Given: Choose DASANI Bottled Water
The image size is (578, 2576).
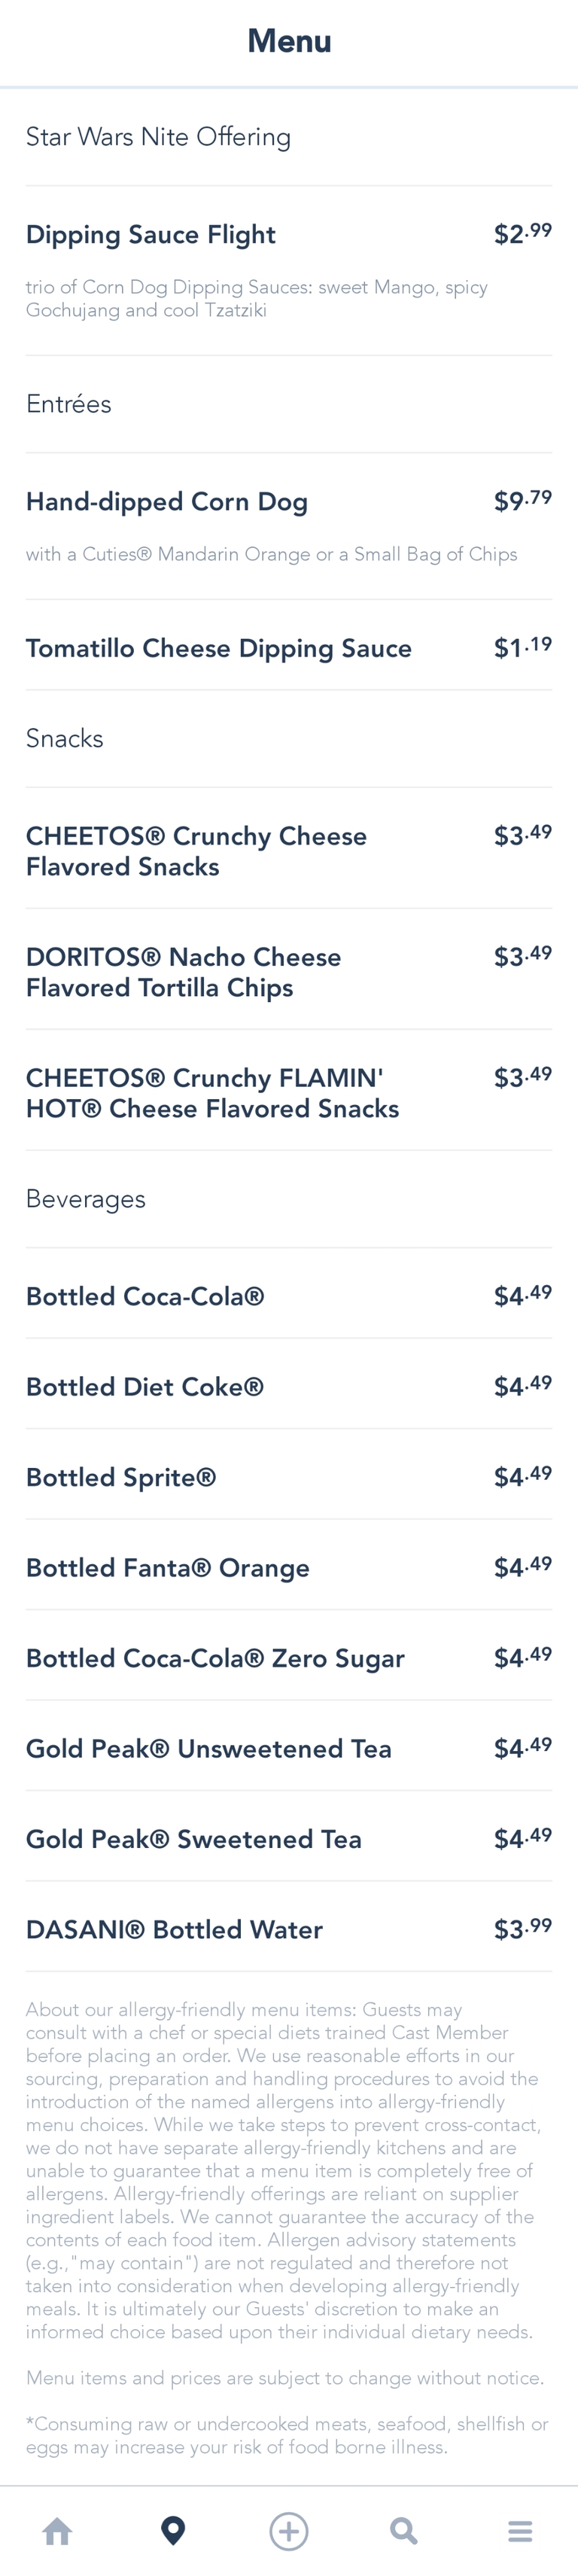Looking at the screenshot, I should point(175,1930).
